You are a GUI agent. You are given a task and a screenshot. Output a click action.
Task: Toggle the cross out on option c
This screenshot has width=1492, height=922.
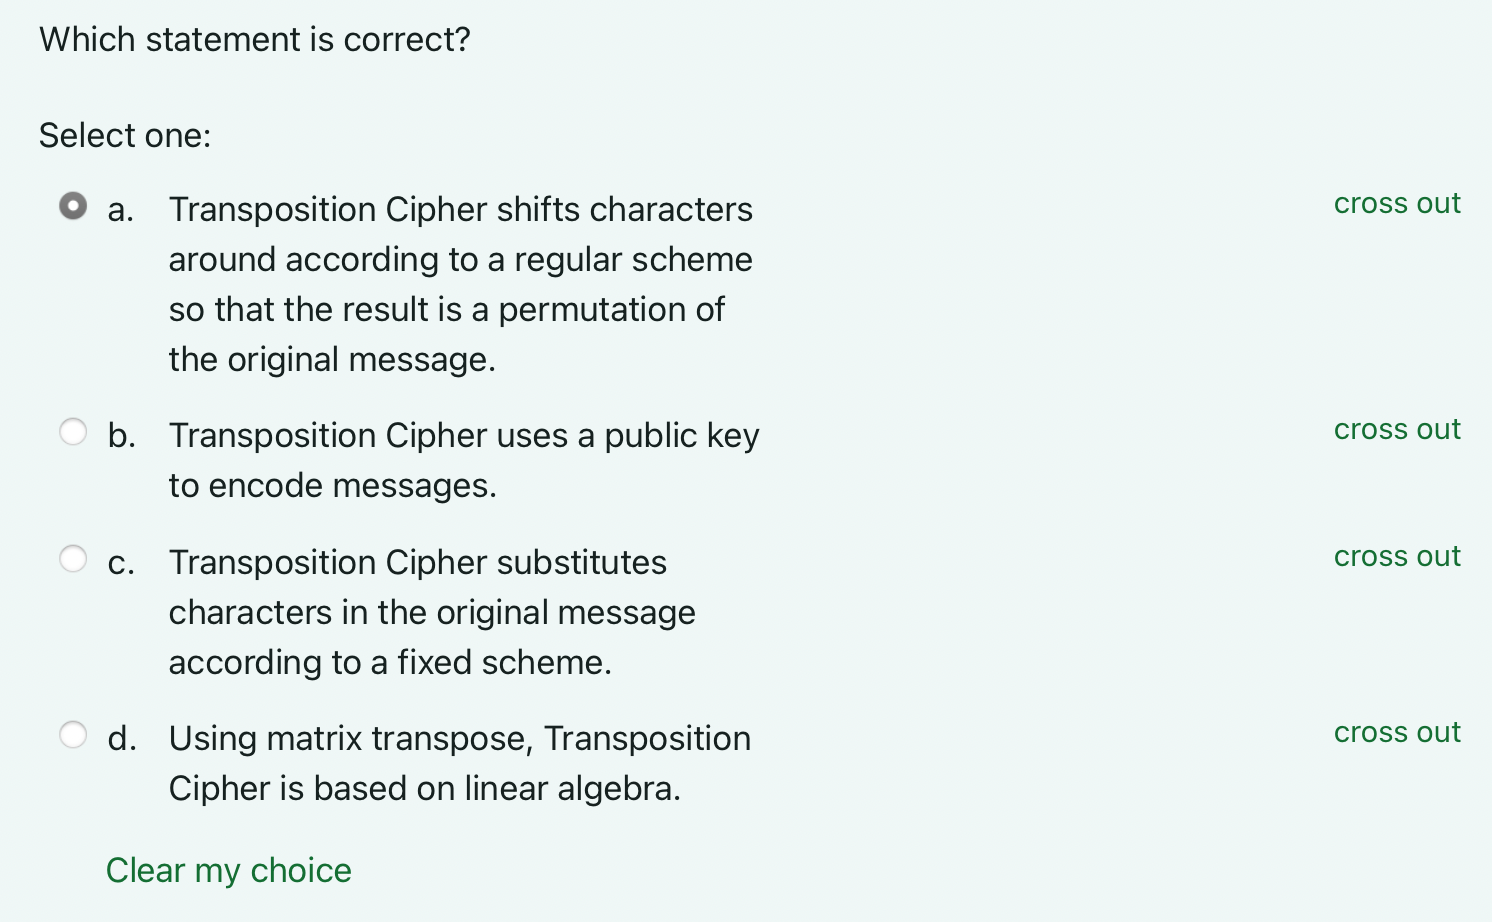click(x=1396, y=556)
